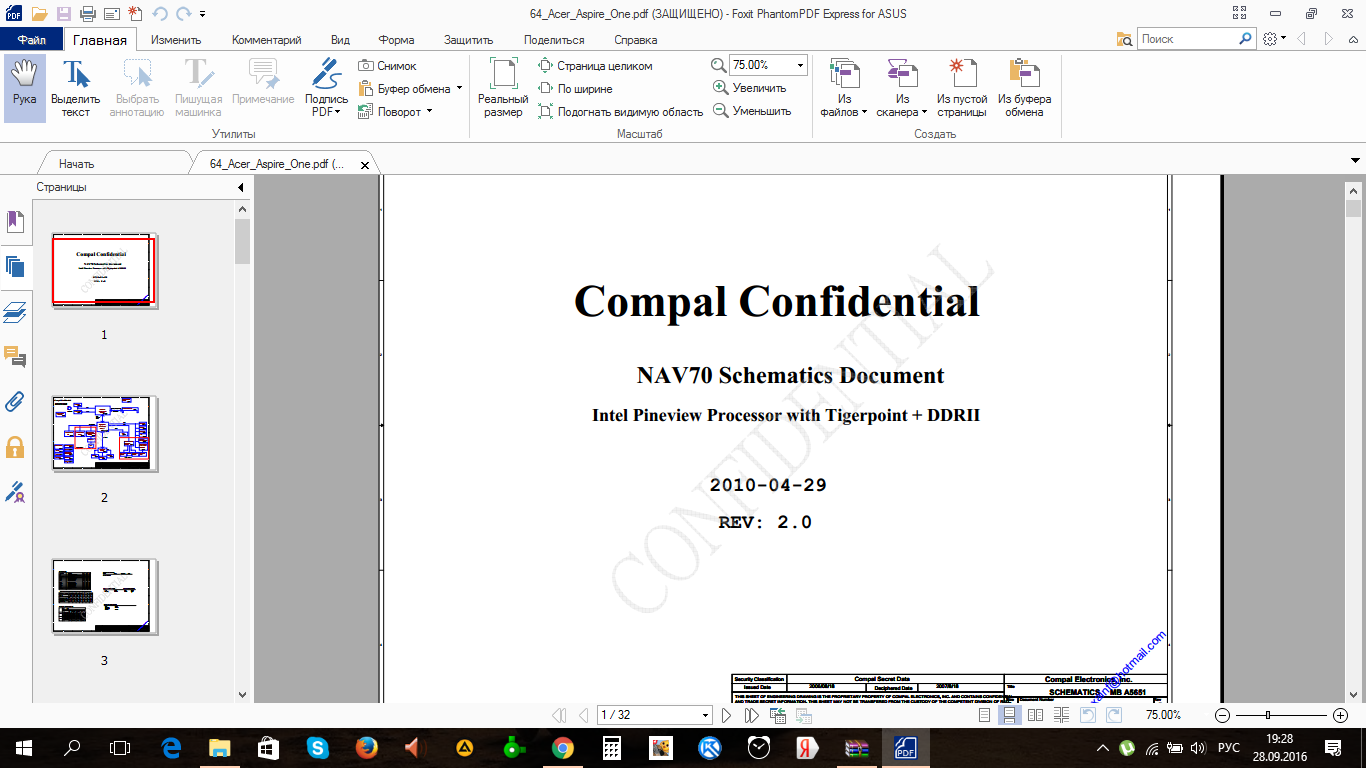Undo with quick access arrow
This screenshot has width=1366, height=768.
158,13
